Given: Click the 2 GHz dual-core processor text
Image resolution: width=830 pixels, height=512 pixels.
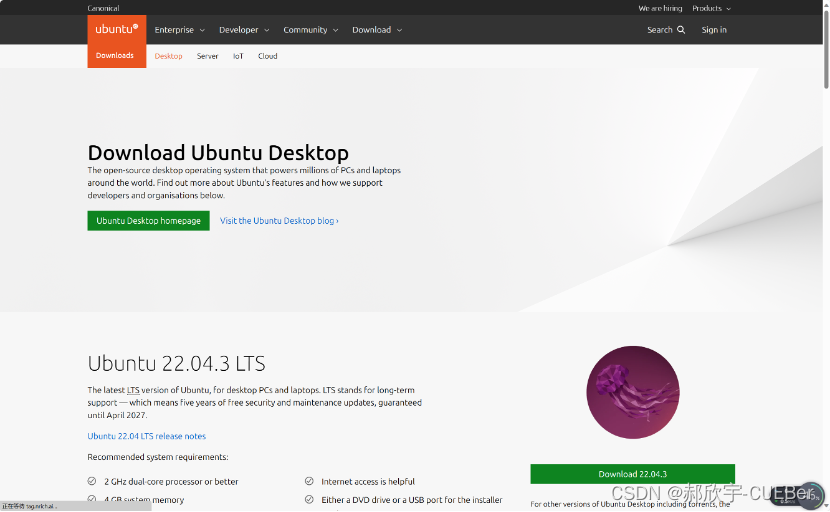Looking at the screenshot, I should click(171, 482).
